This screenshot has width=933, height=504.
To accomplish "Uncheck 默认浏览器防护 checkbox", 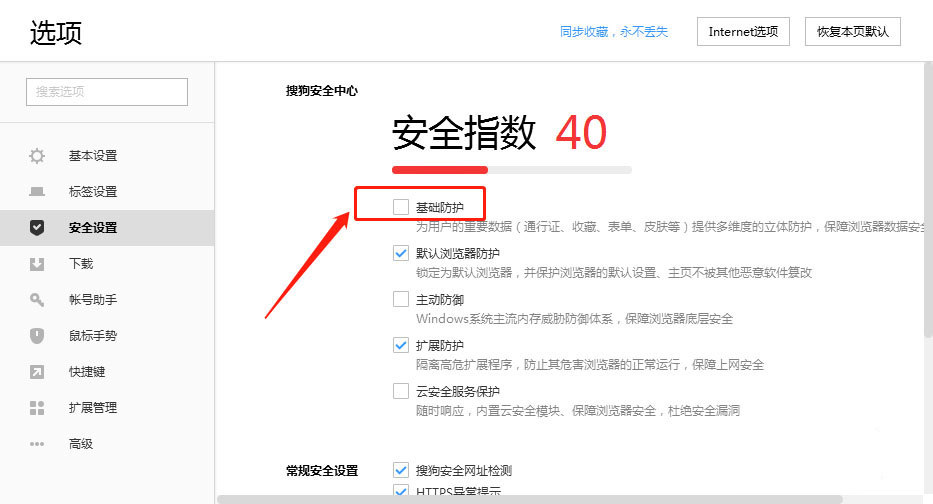I will point(401,253).
